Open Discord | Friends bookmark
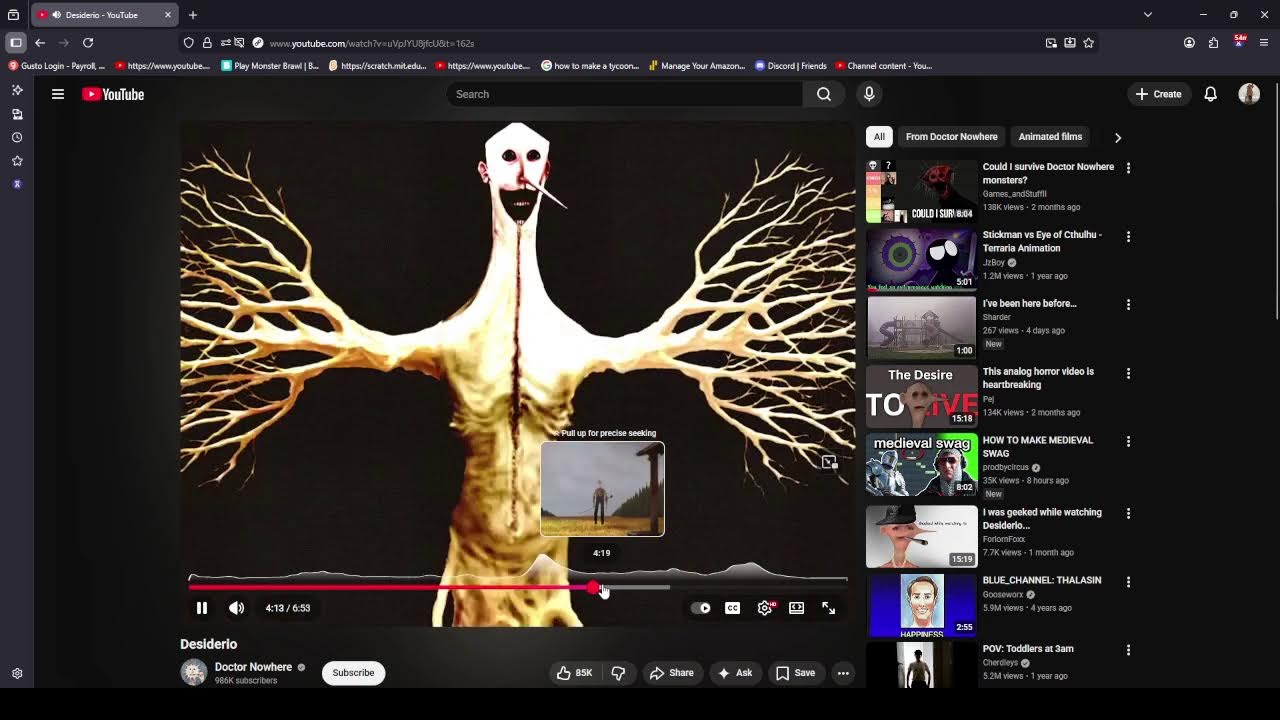This screenshot has height=720, width=1280. 792,66
